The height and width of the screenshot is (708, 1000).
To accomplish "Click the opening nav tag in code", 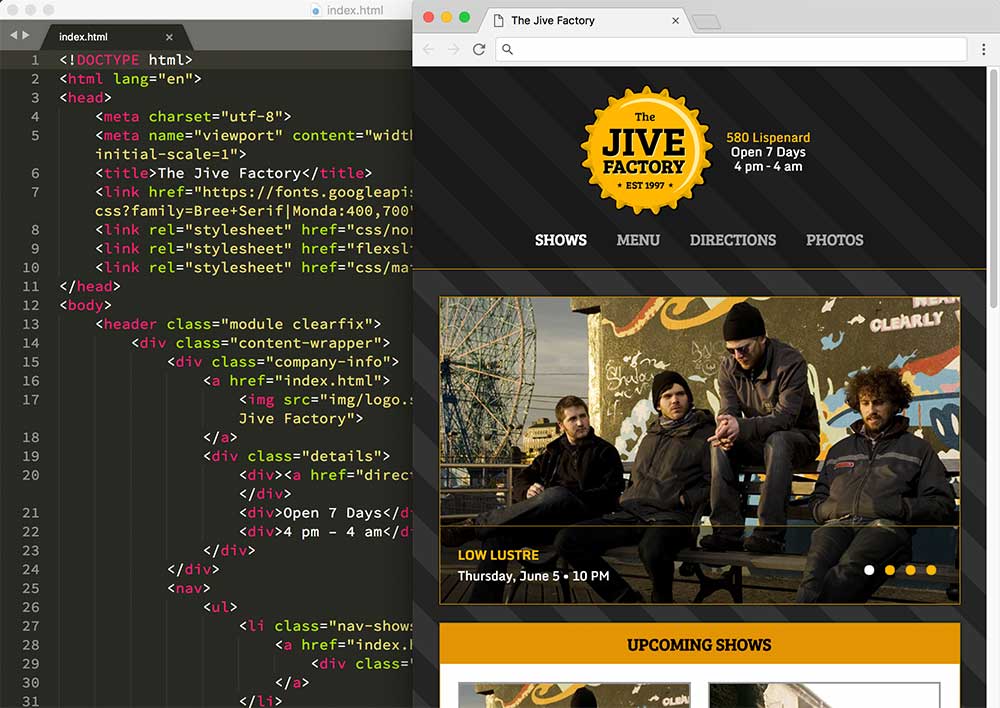I will click(189, 588).
